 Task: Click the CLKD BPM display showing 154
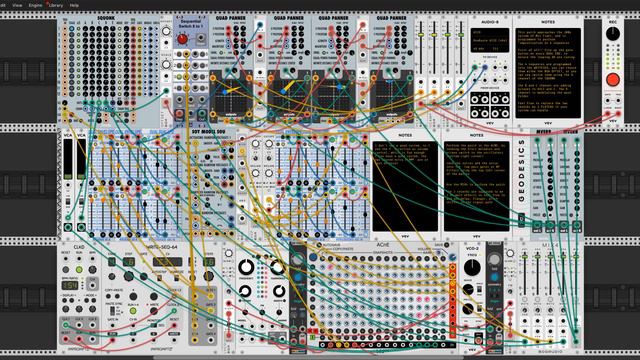pyautogui.click(x=70, y=285)
